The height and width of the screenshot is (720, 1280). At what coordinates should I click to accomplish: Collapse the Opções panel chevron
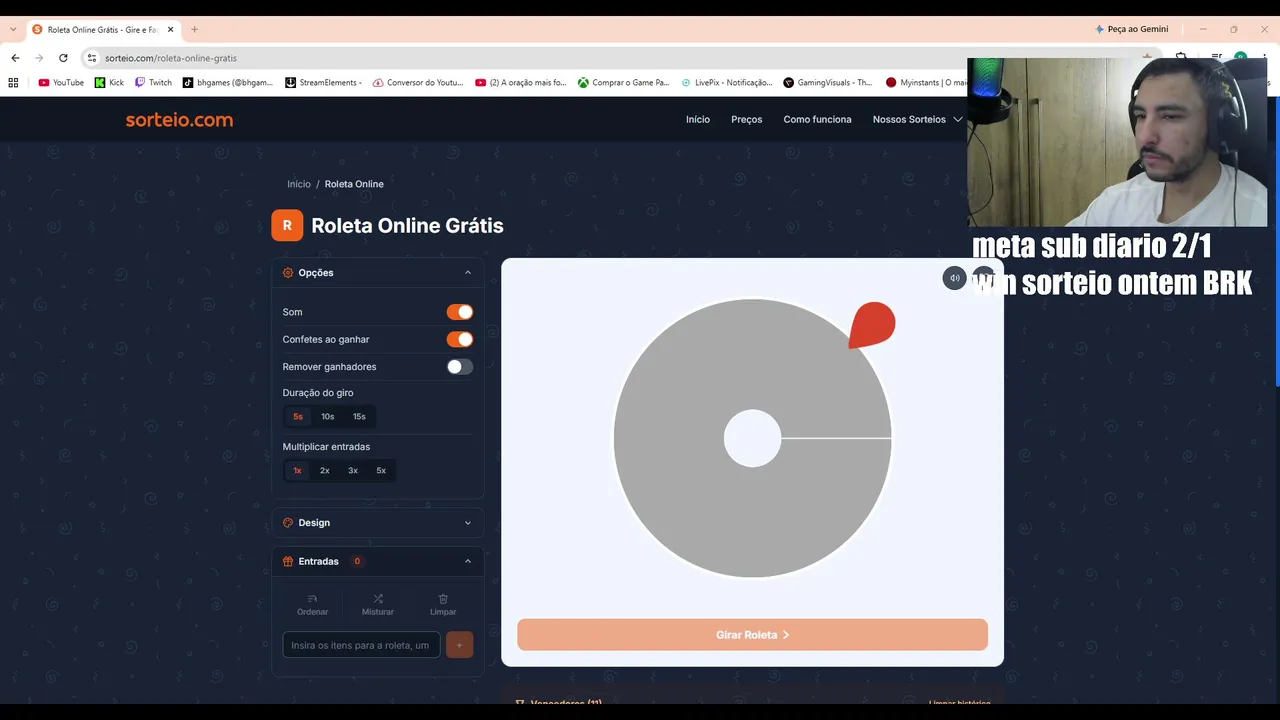(x=468, y=273)
